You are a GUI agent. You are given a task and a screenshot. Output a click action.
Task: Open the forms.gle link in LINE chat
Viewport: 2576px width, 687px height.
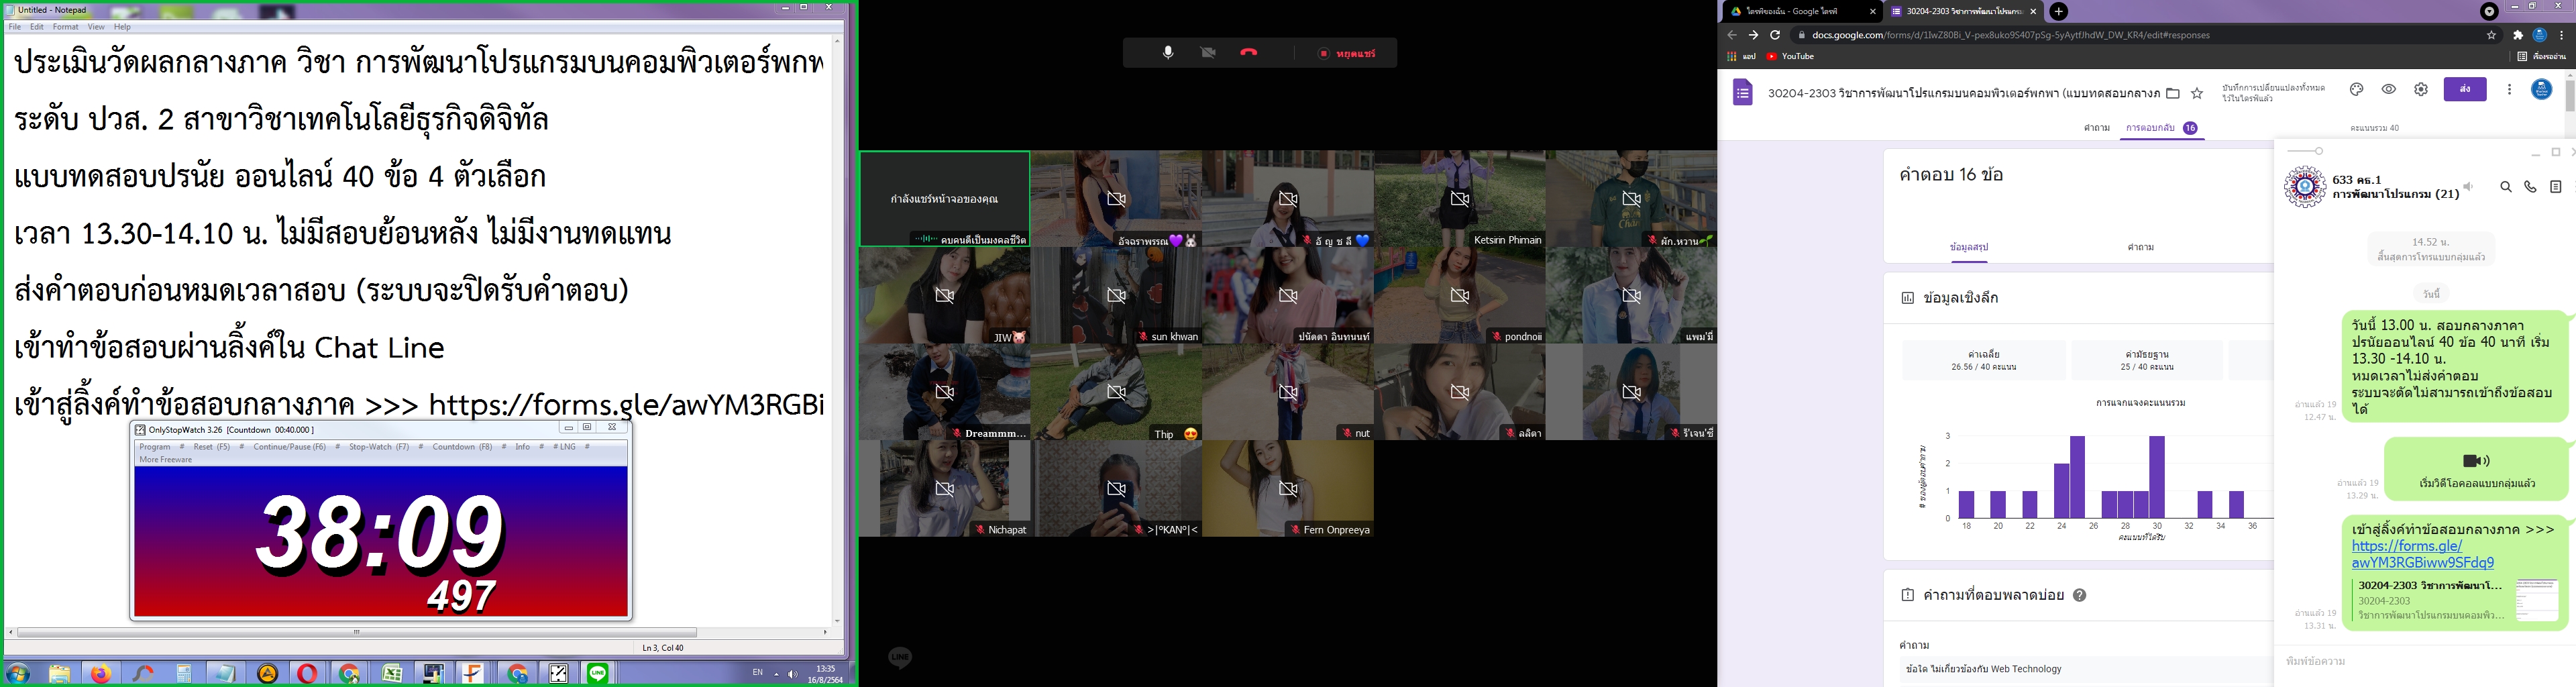click(x=2423, y=554)
